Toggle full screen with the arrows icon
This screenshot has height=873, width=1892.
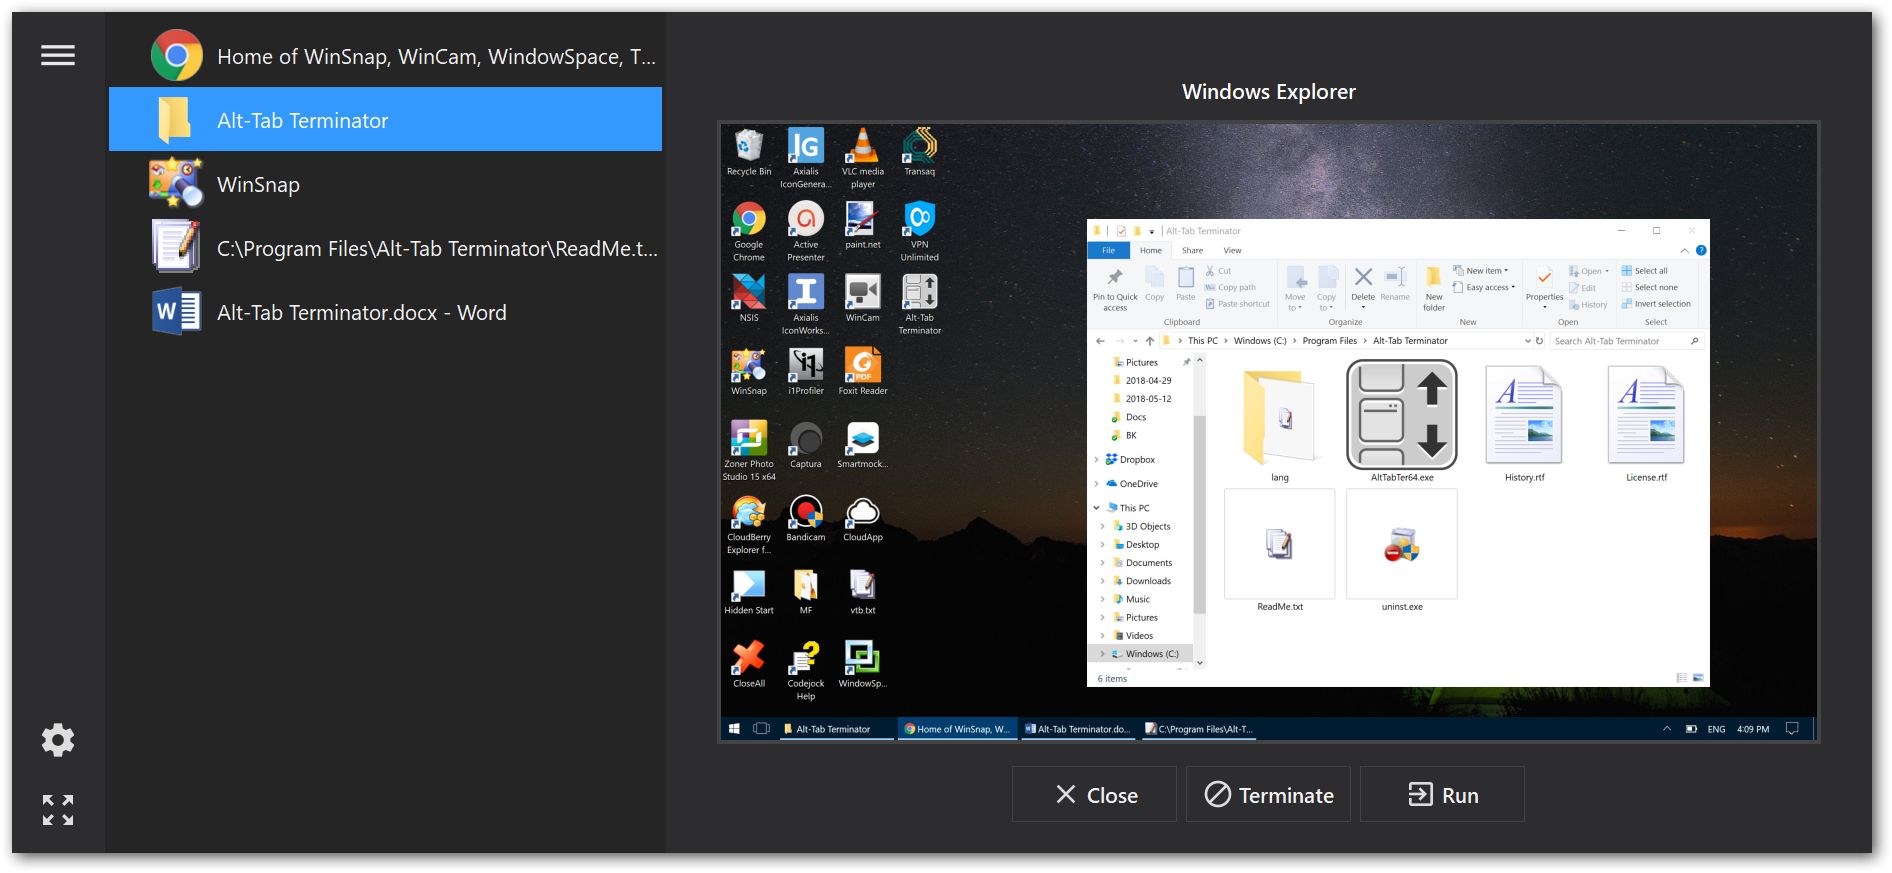58,810
